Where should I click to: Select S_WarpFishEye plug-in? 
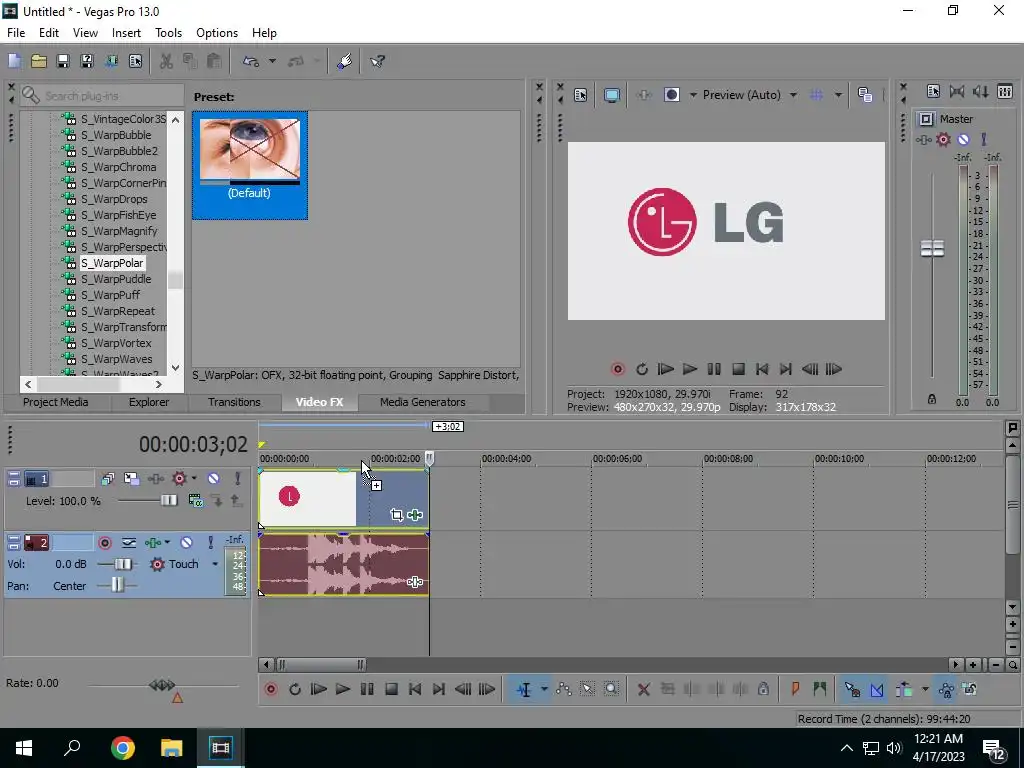pyautogui.click(x=118, y=215)
